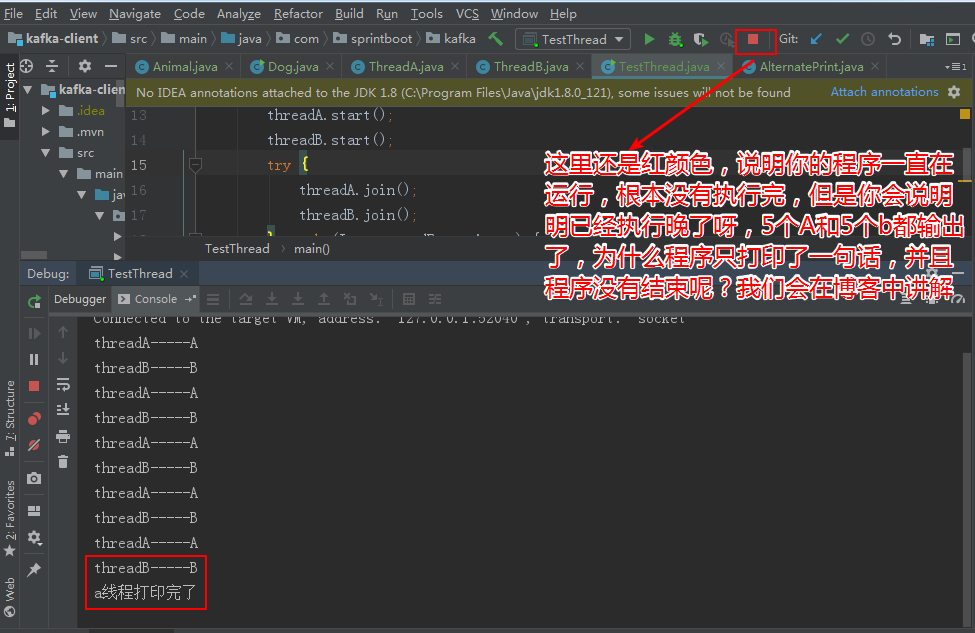Click Git Update Project arrow icon
Viewport: 975px width, 633px height.
[816, 39]
